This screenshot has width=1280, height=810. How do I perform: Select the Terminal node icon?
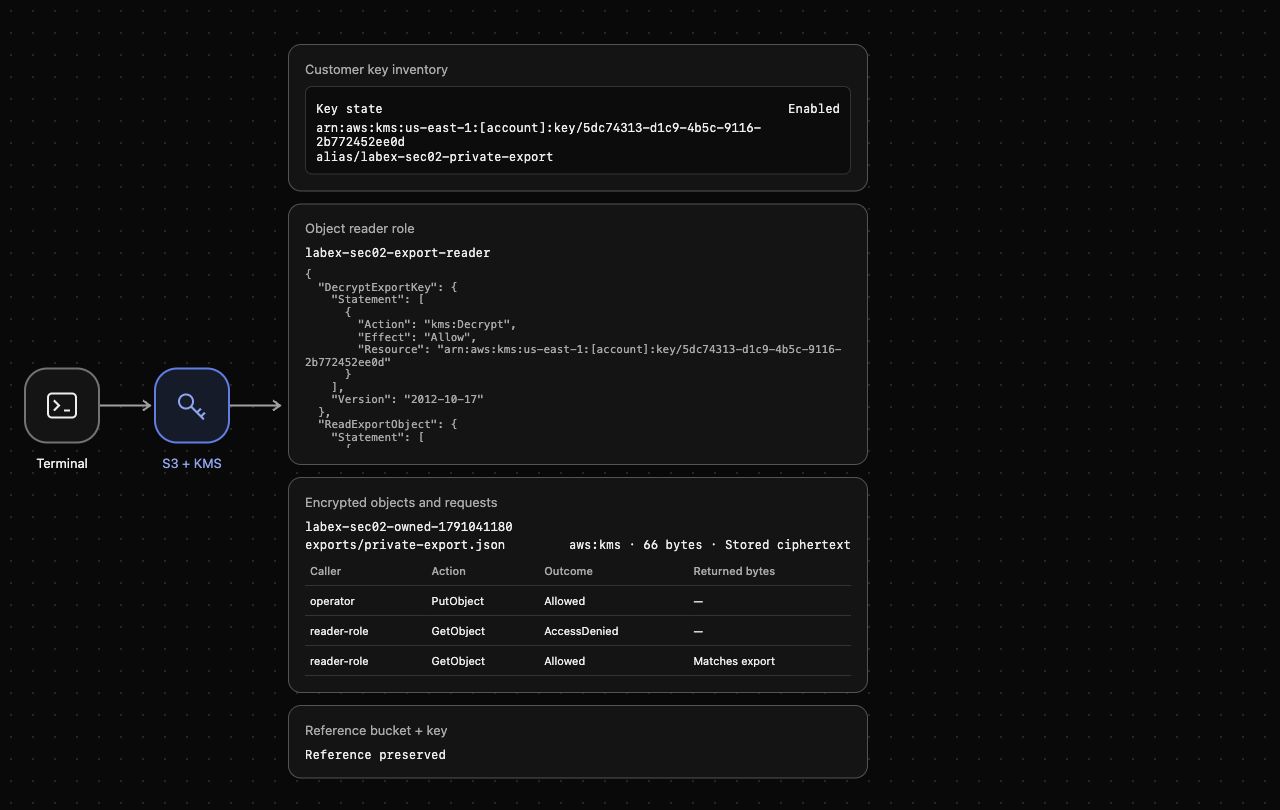tap(62, 405)
